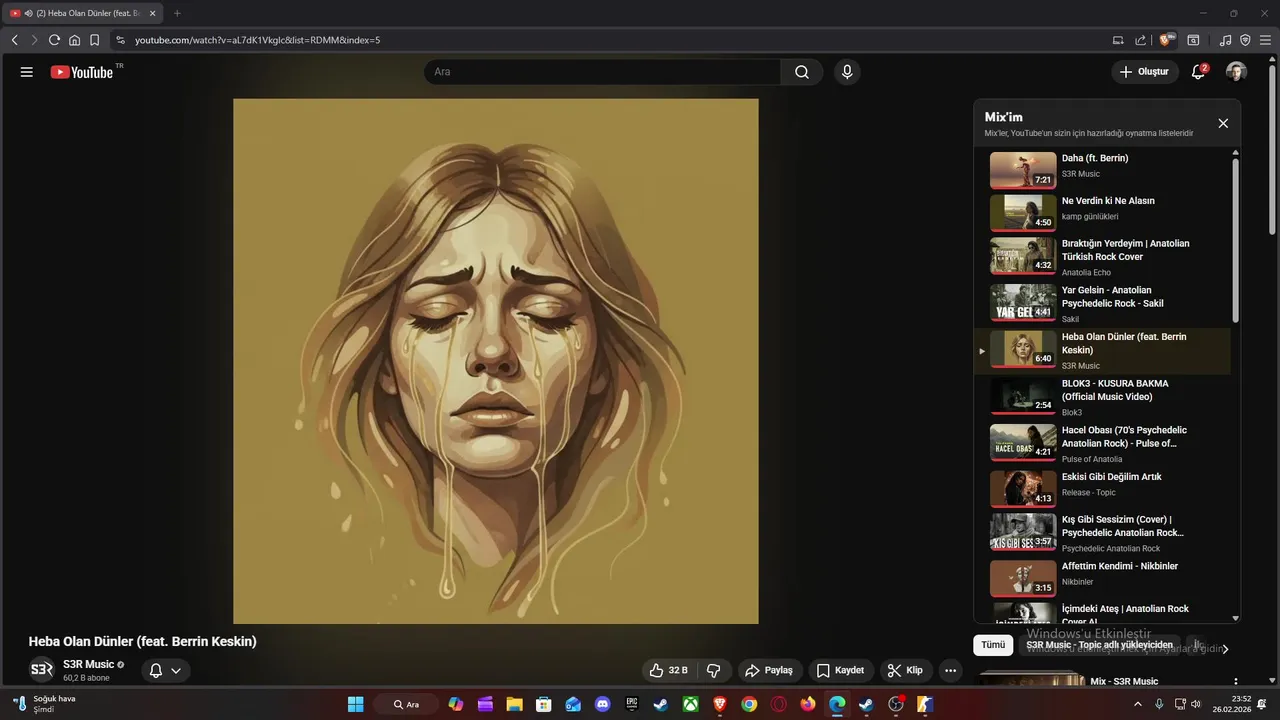Play Yar Gelsin Anatolian Psychedelic Rock
Screen dimensions: 1280x720
click(1102, 303)
